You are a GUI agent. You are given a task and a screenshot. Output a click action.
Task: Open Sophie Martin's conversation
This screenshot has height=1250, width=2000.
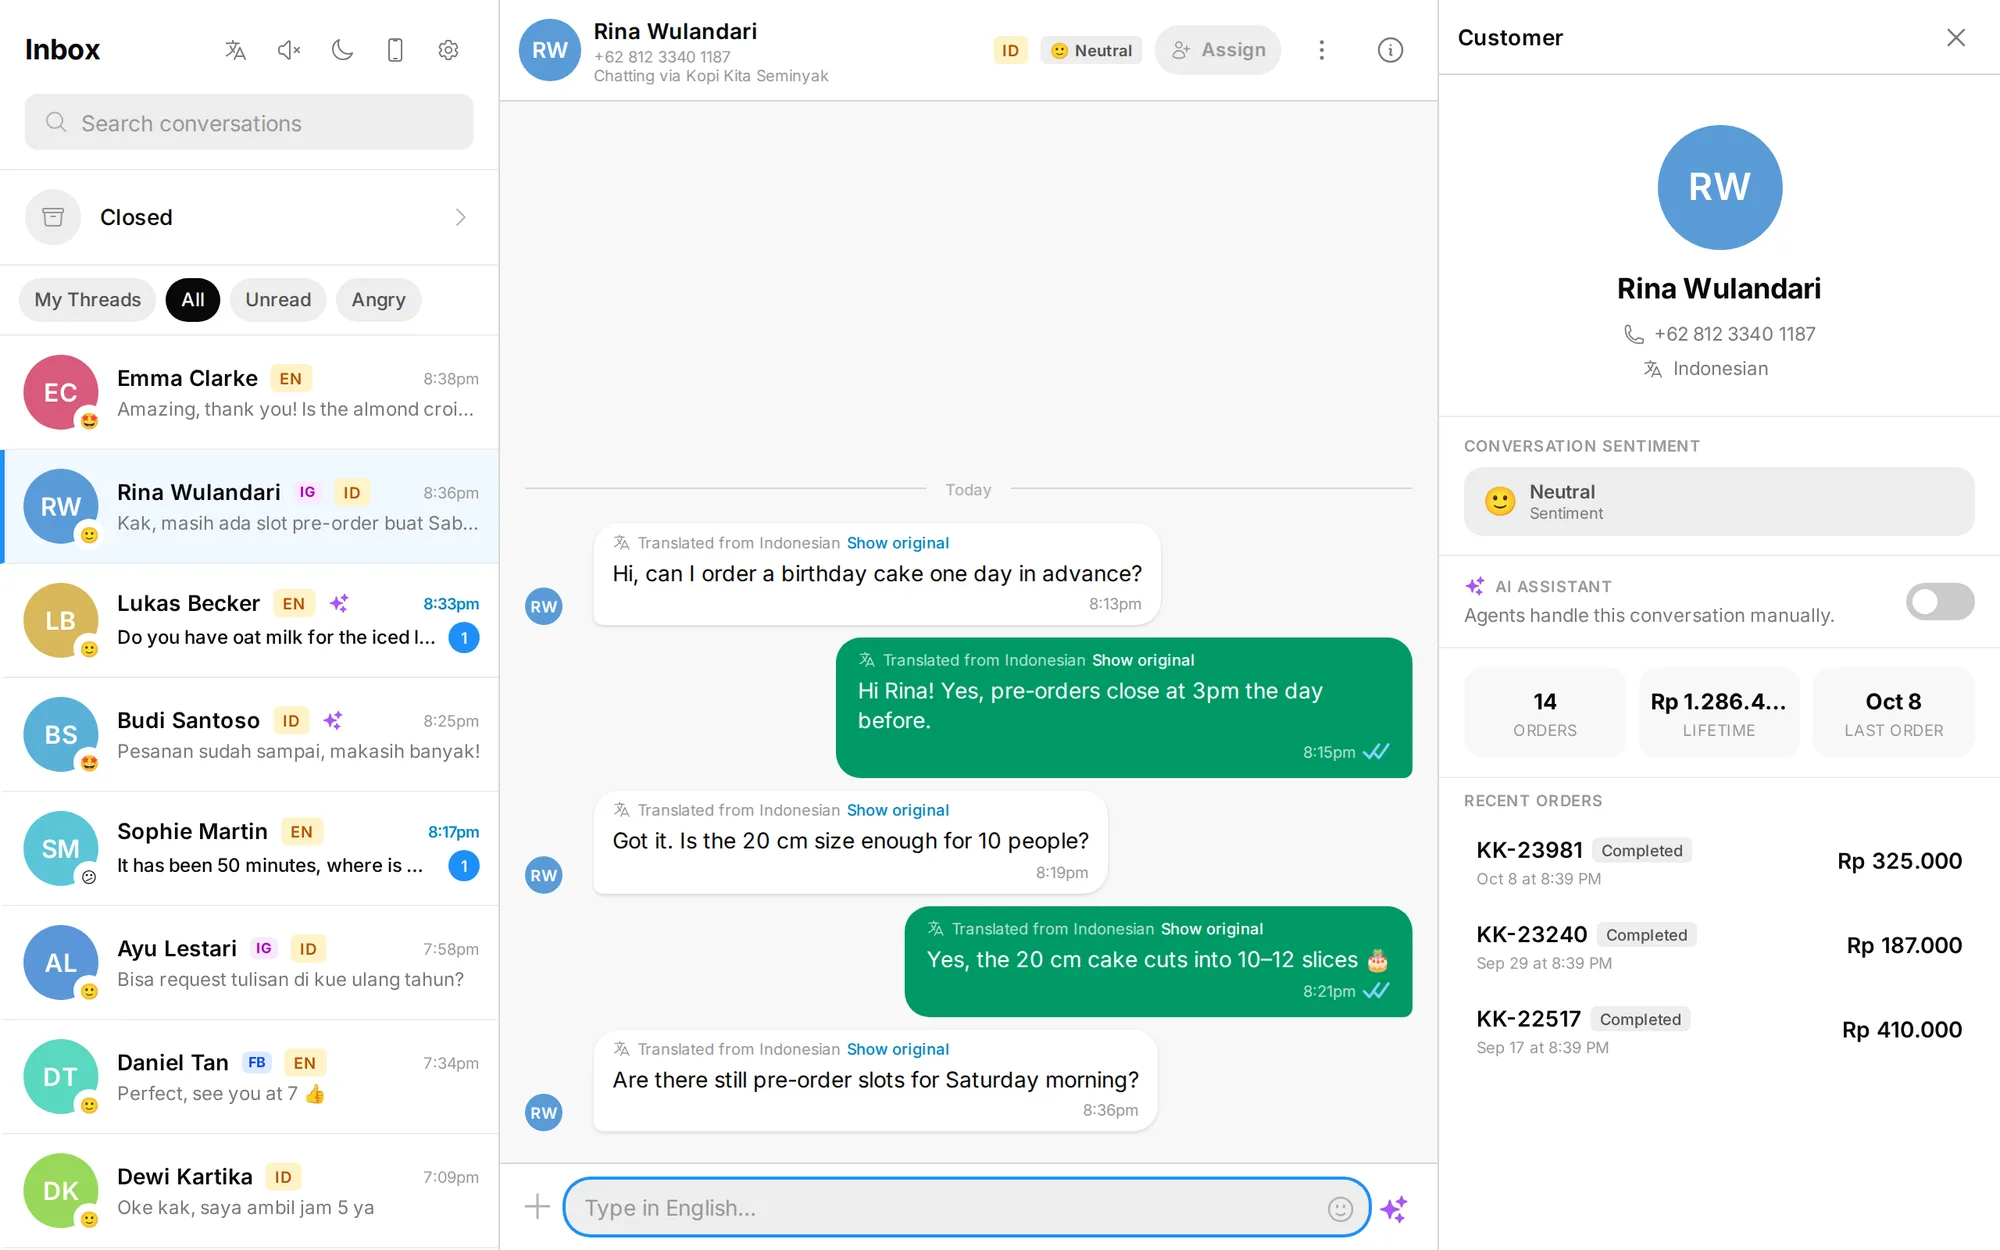point(250,849)
